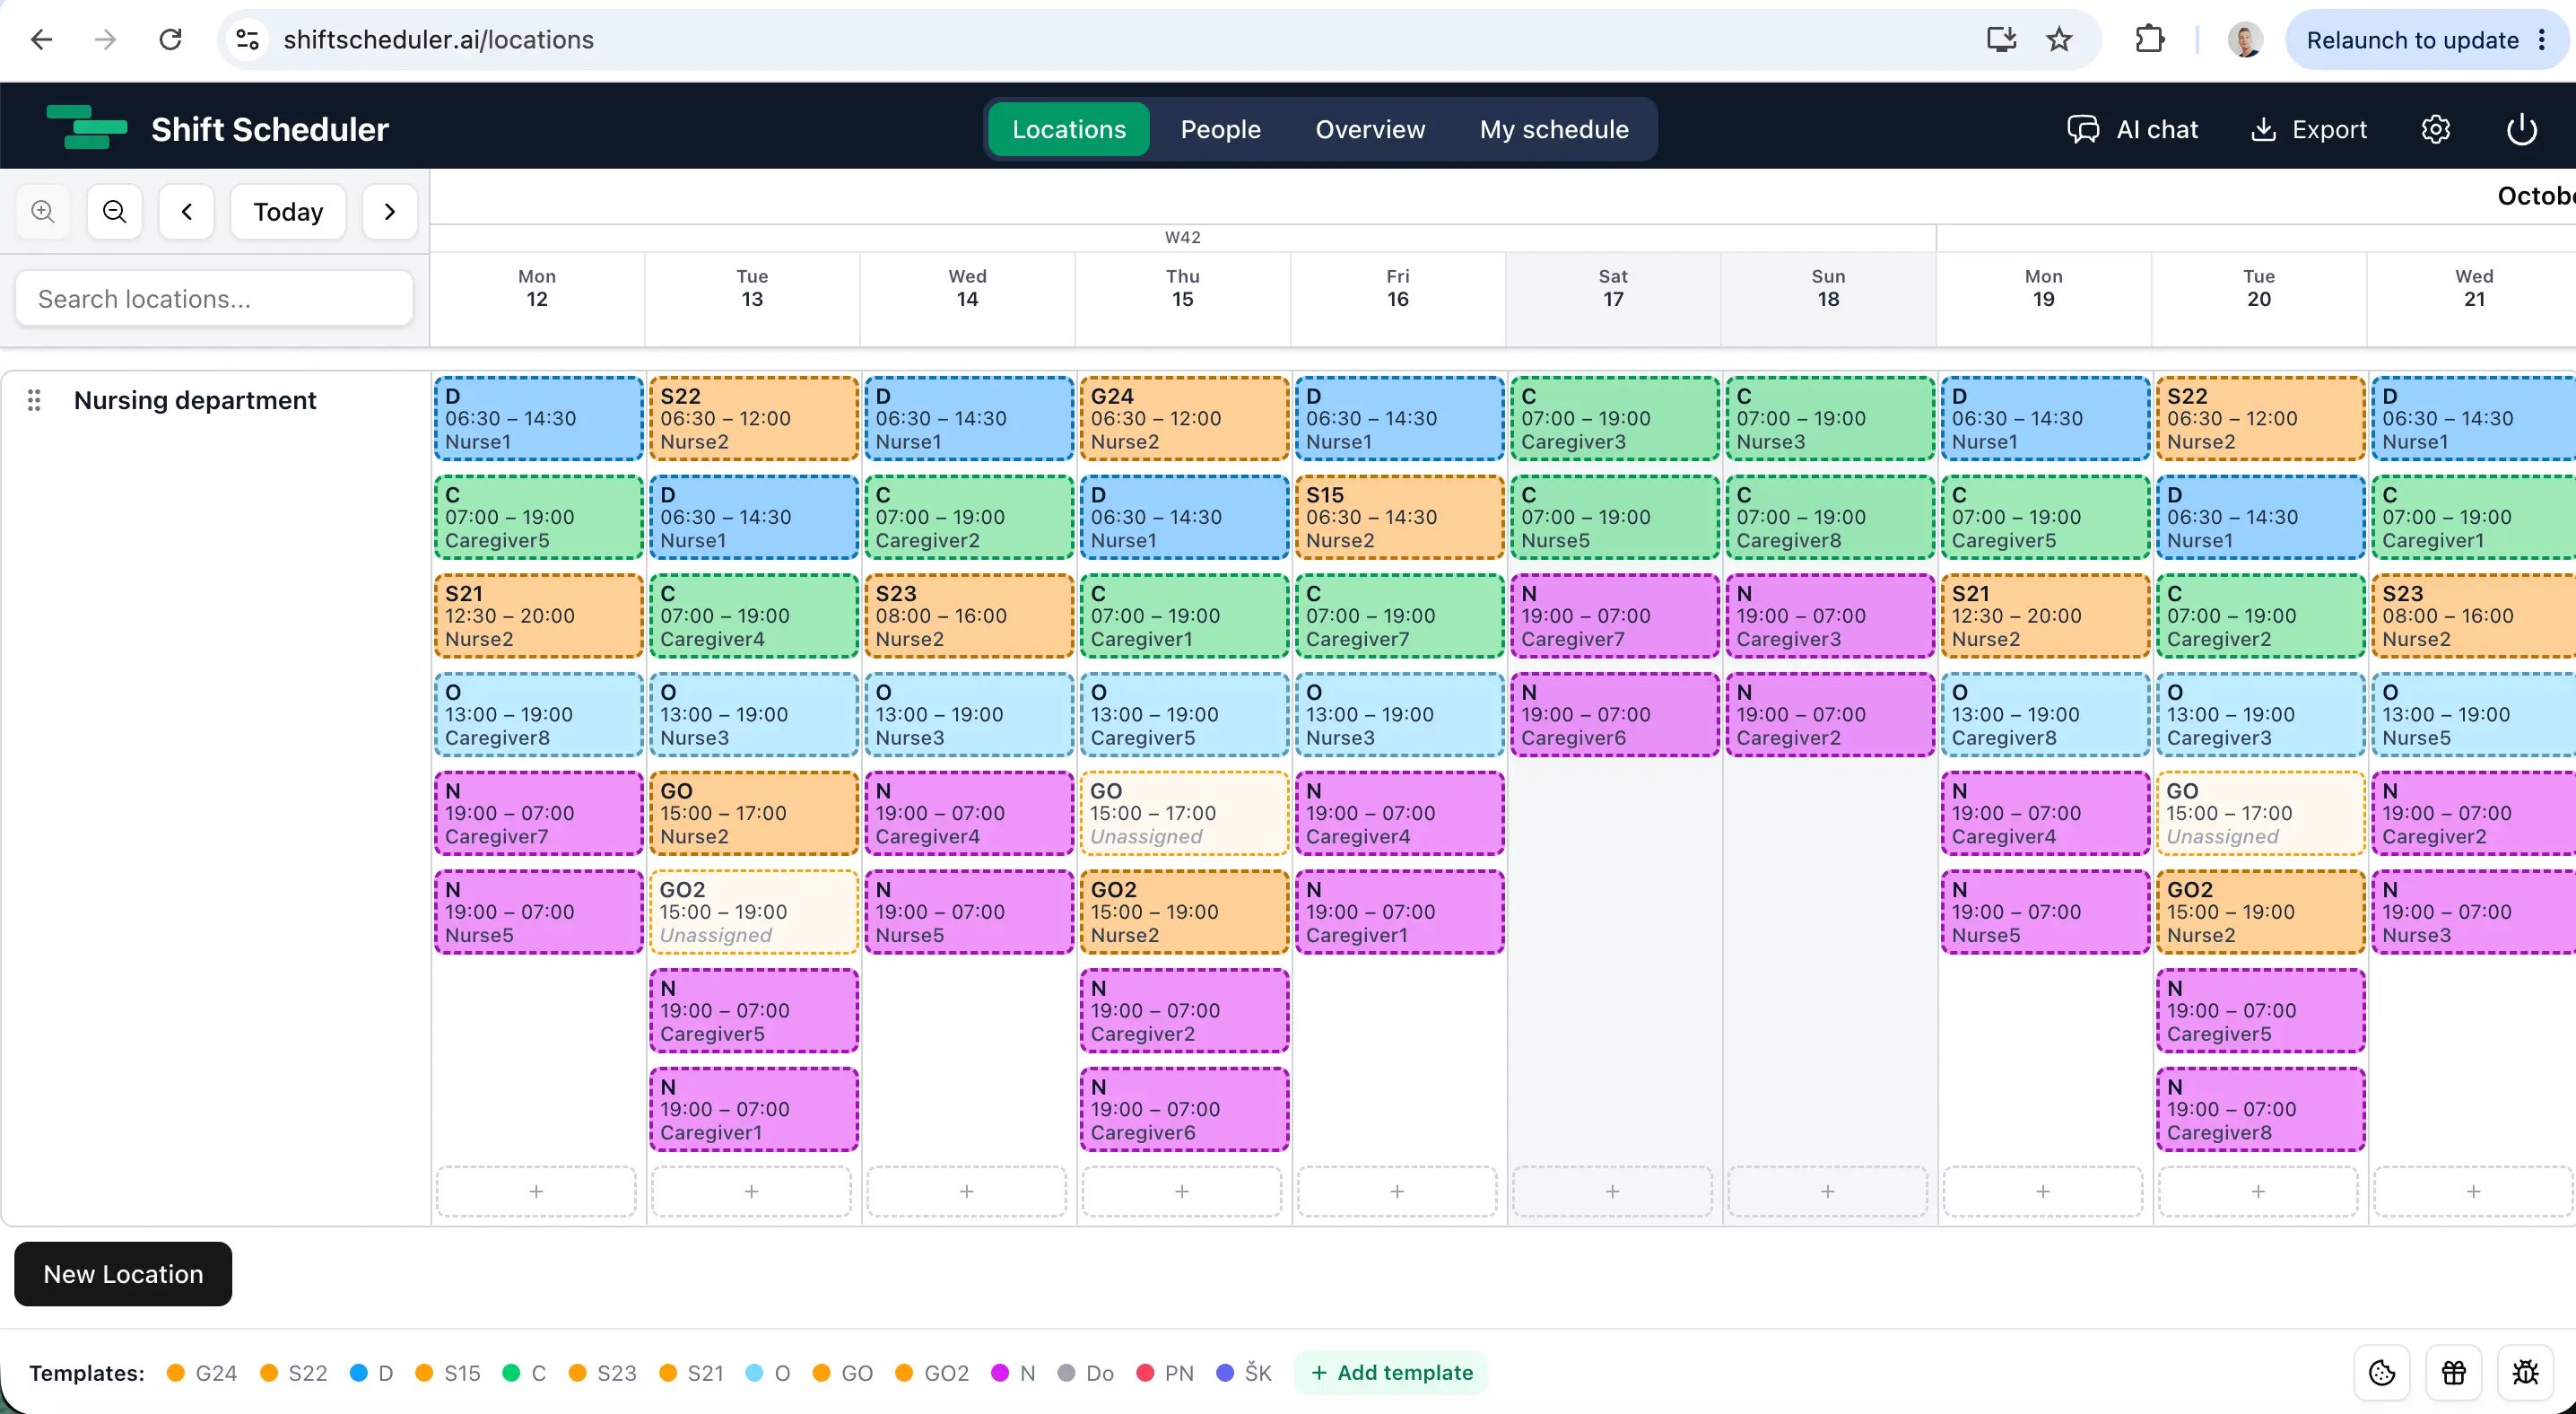Click the address bar URL
Viewport: 2576px width, 1414px height.
click(438, 40)
